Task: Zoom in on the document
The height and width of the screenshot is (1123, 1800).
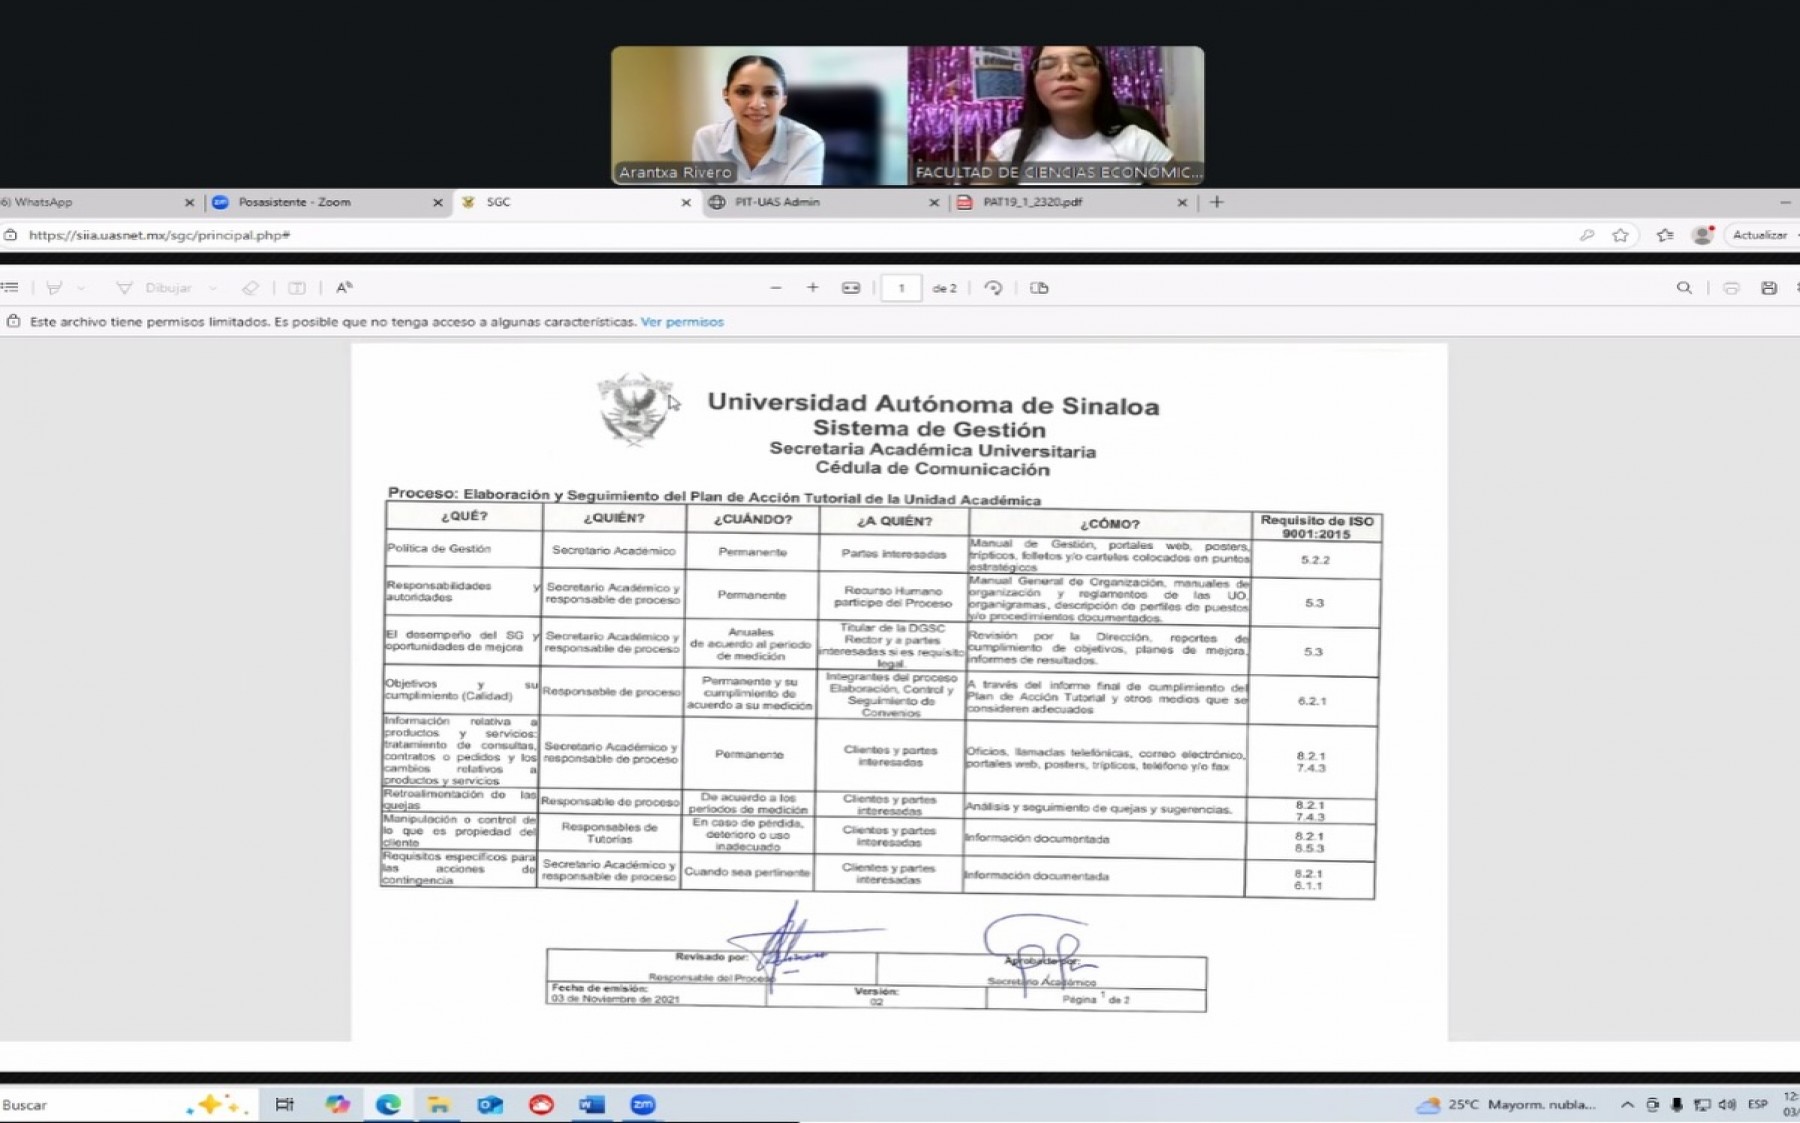Action: pyautogui.click(x=813, y=288)
